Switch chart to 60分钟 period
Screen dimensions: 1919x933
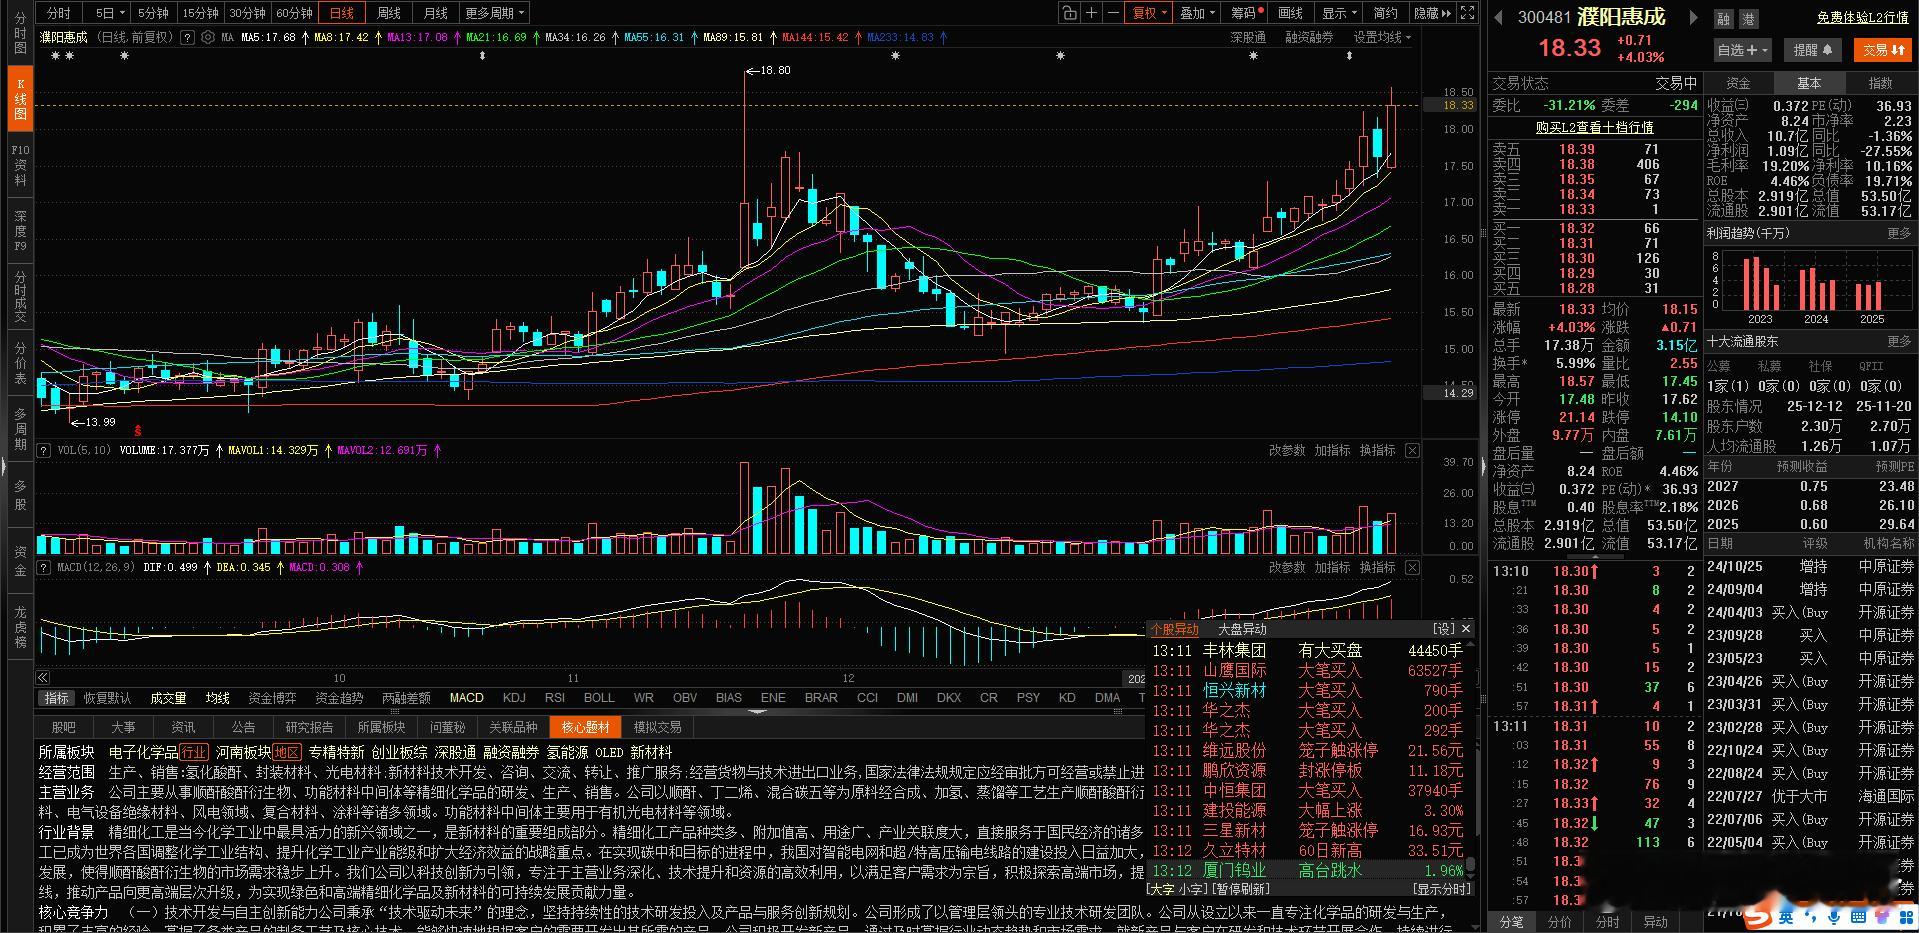coord(294,13)
